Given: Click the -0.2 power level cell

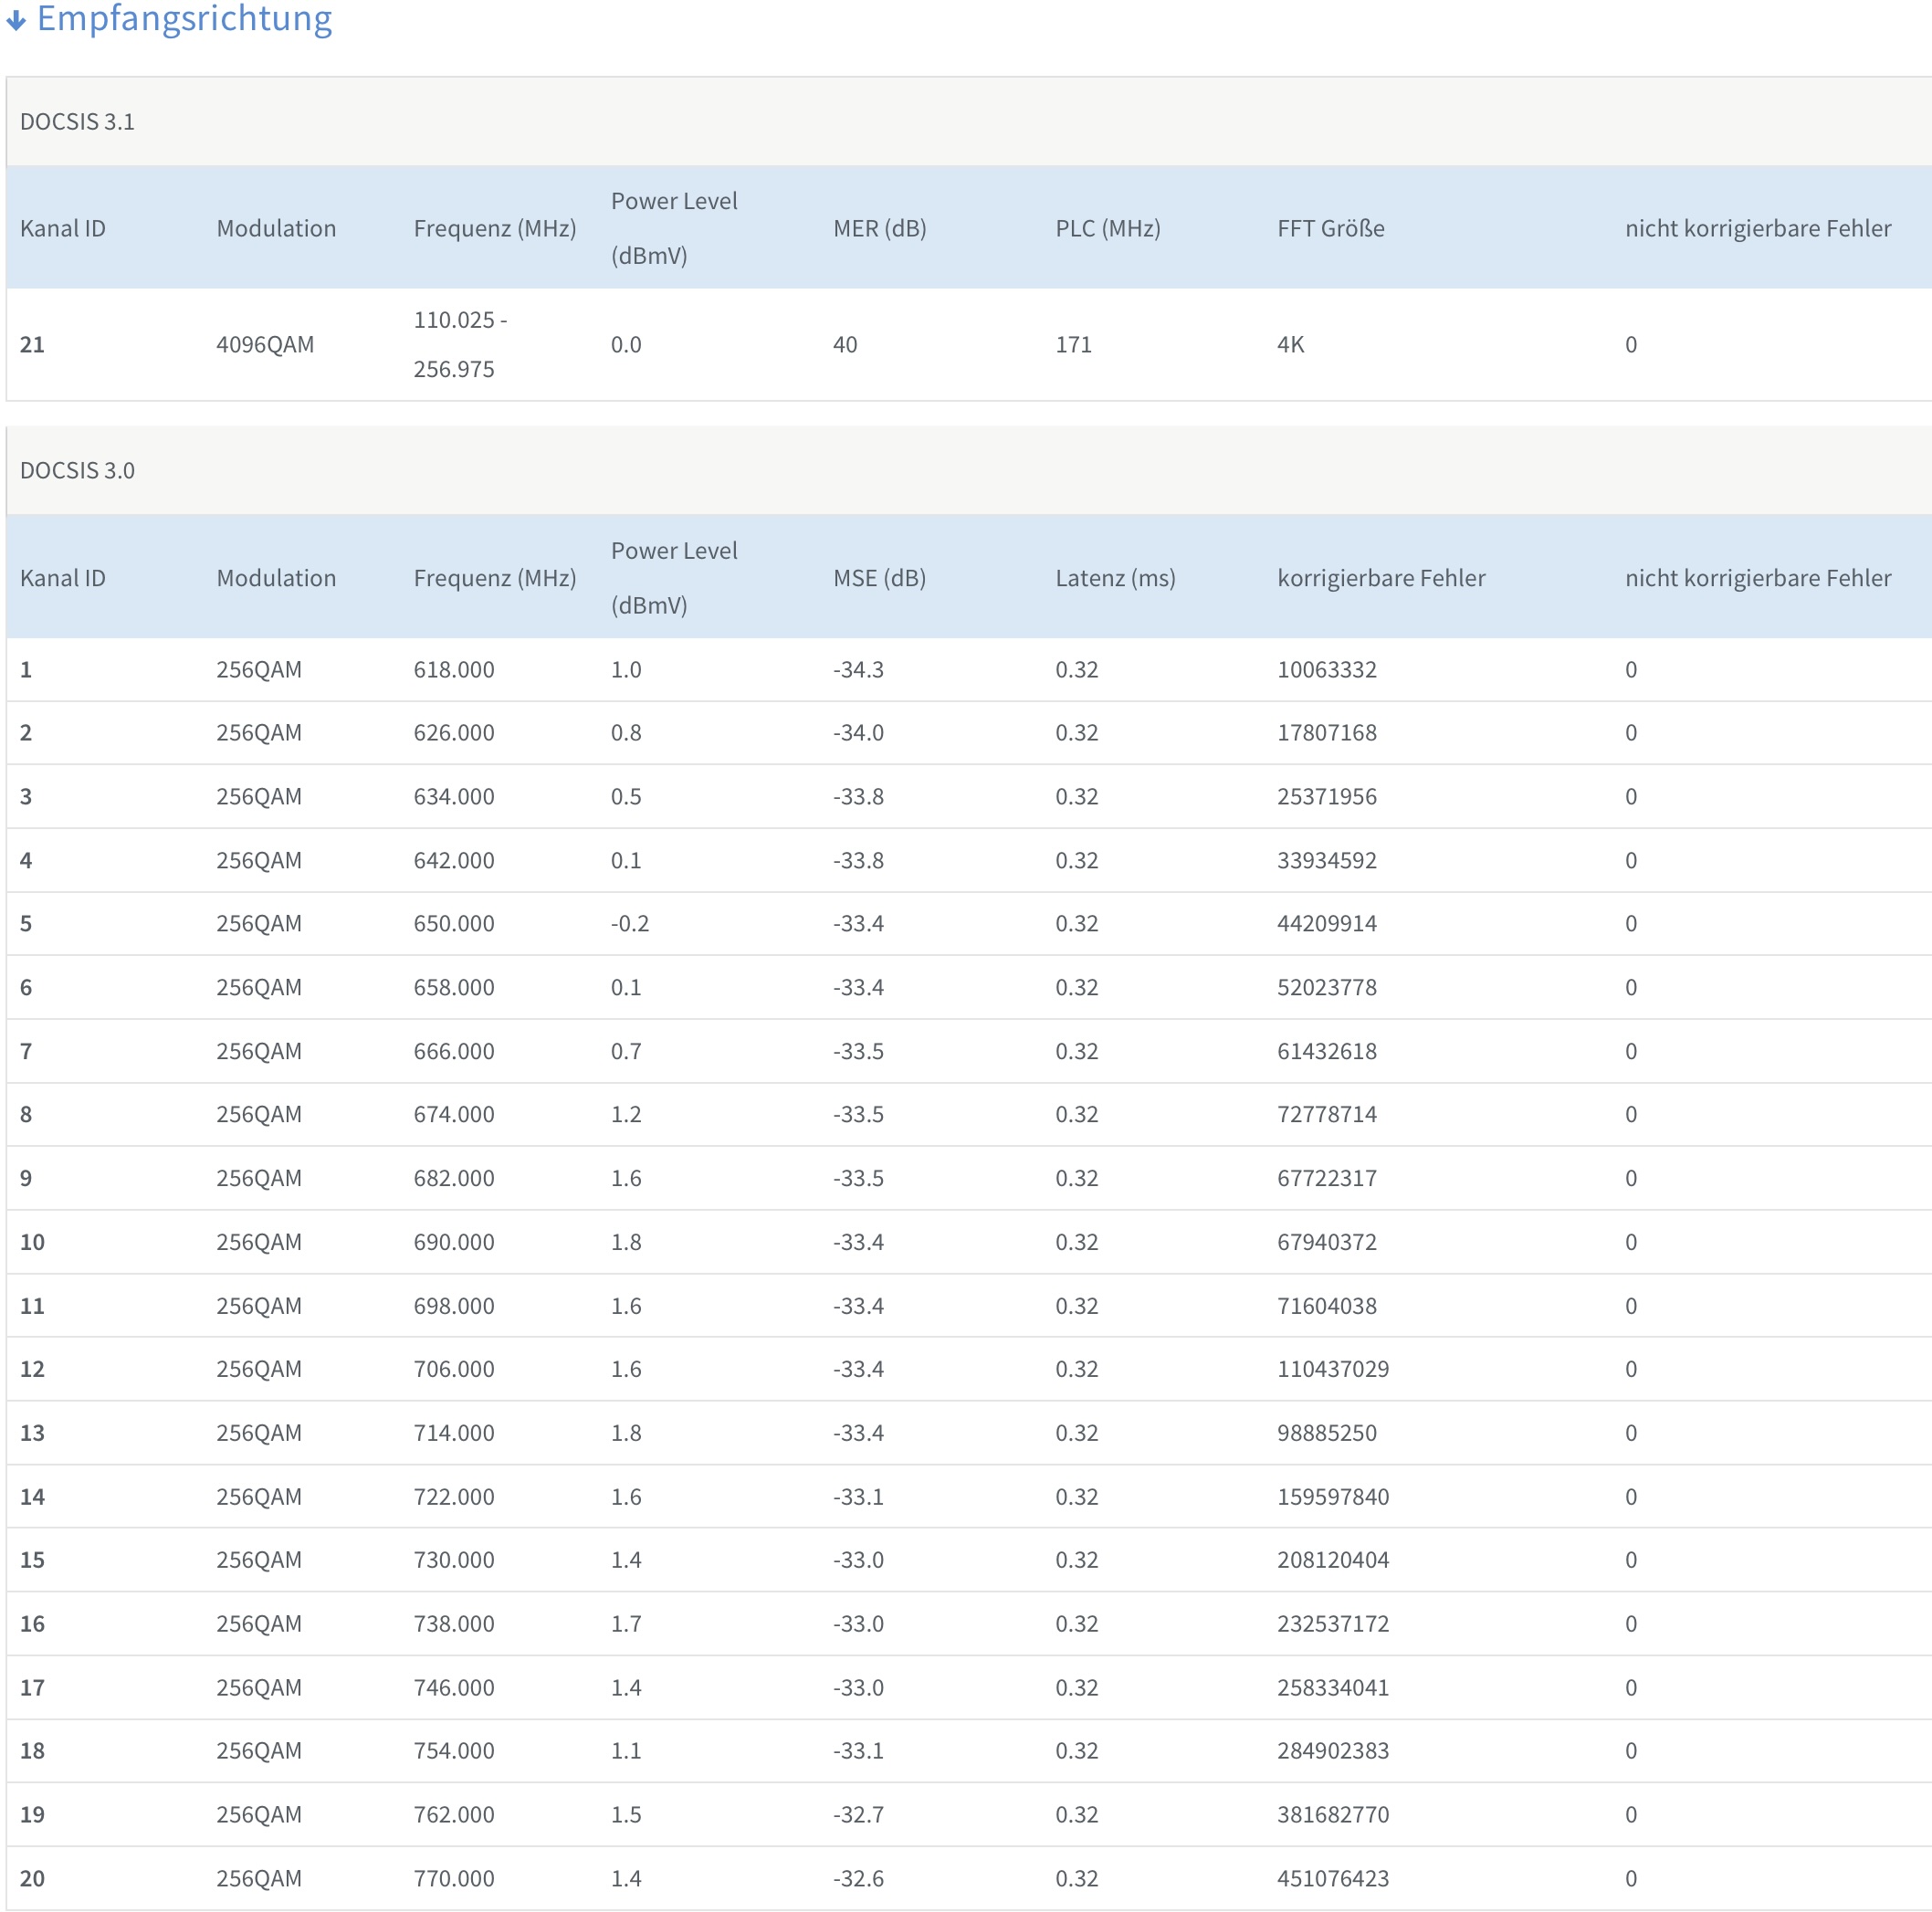Looking at the screenshot, I should [630, 924].
